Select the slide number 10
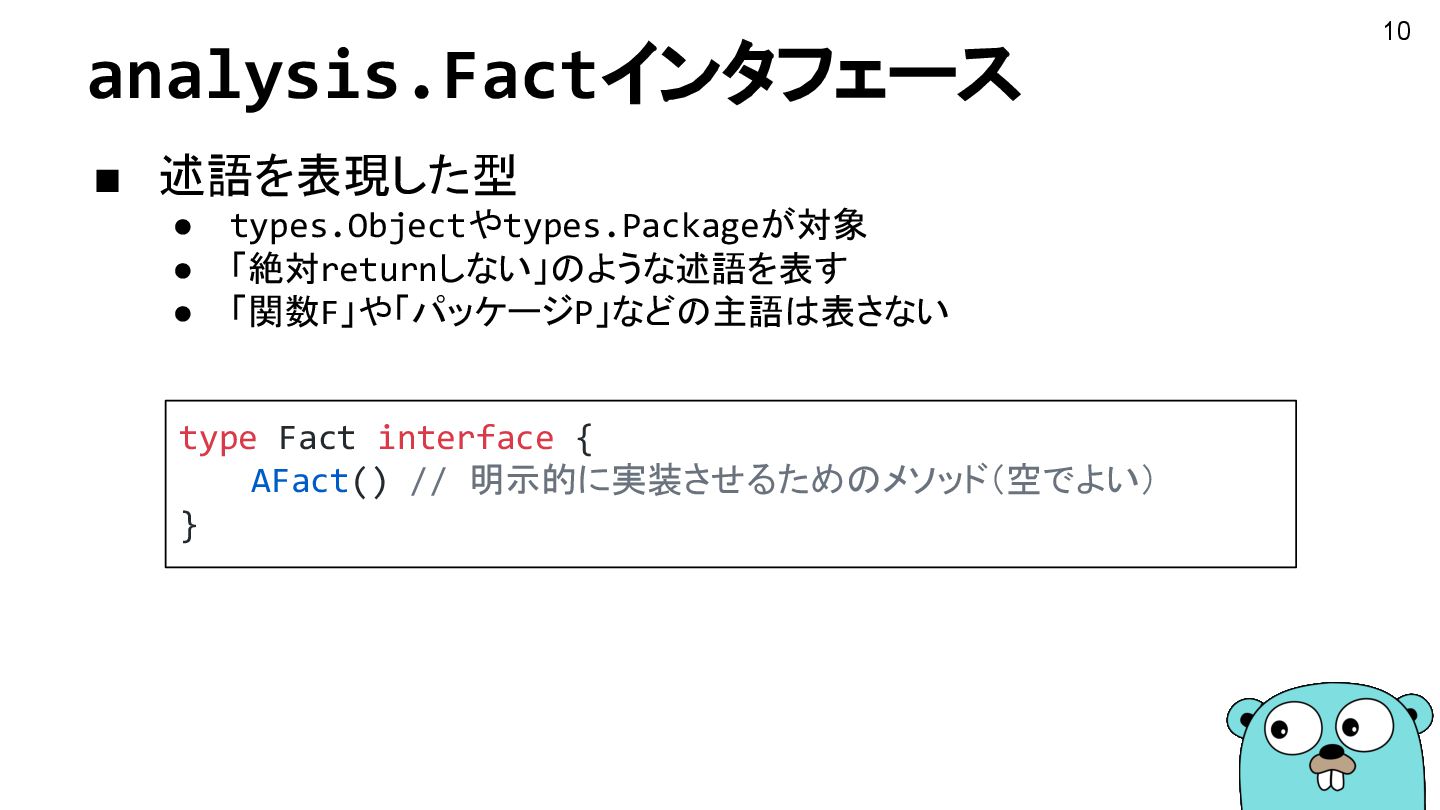Image resolution: width=1440 pixels, height=810 pixels. [x=1396, y=31]
